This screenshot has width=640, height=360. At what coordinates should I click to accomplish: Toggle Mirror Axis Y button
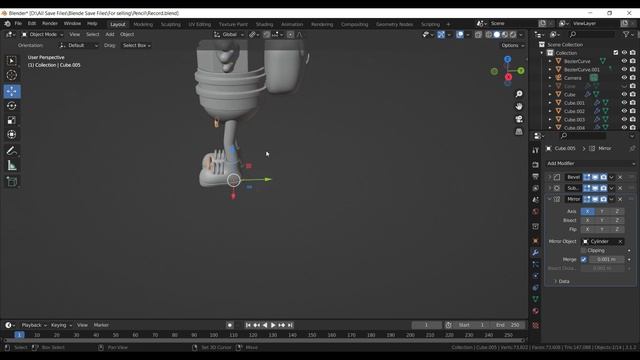(x=602, y=211)
